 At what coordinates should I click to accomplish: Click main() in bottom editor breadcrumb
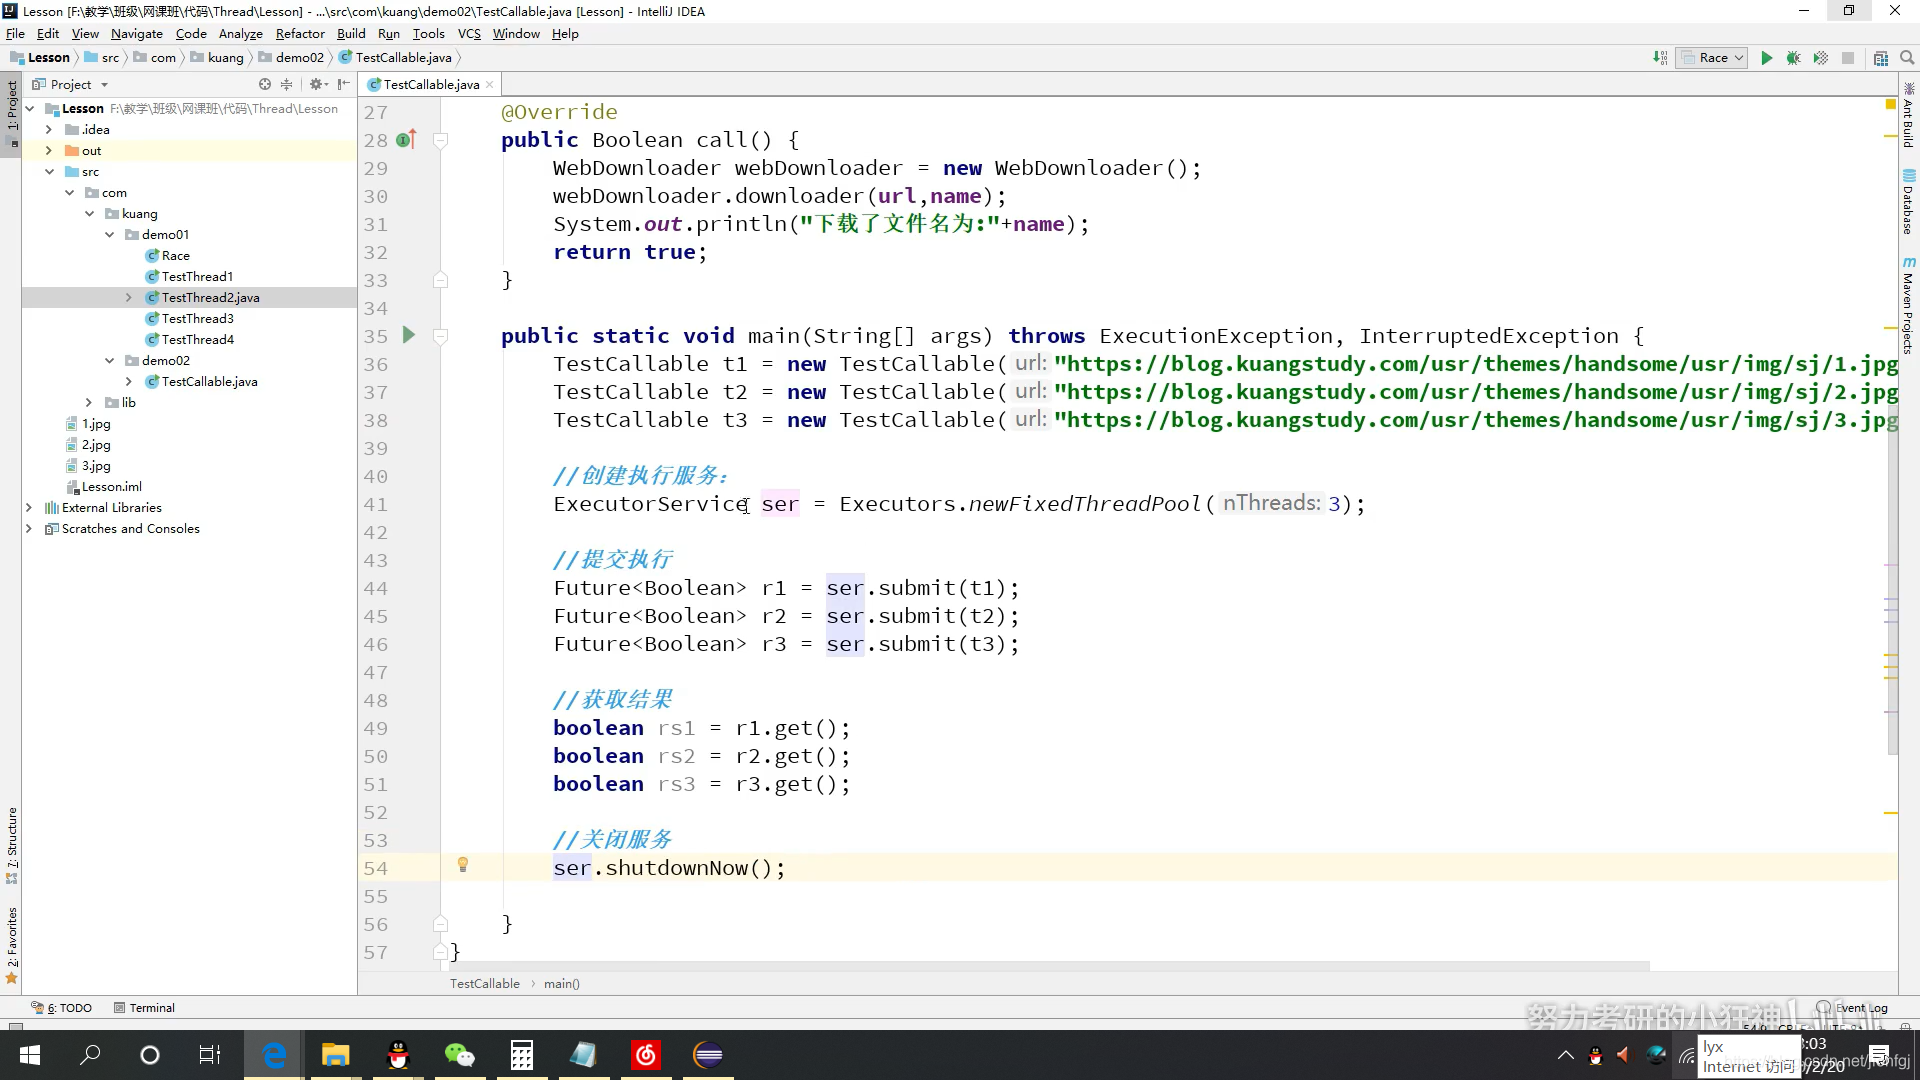tap(561, 984)
